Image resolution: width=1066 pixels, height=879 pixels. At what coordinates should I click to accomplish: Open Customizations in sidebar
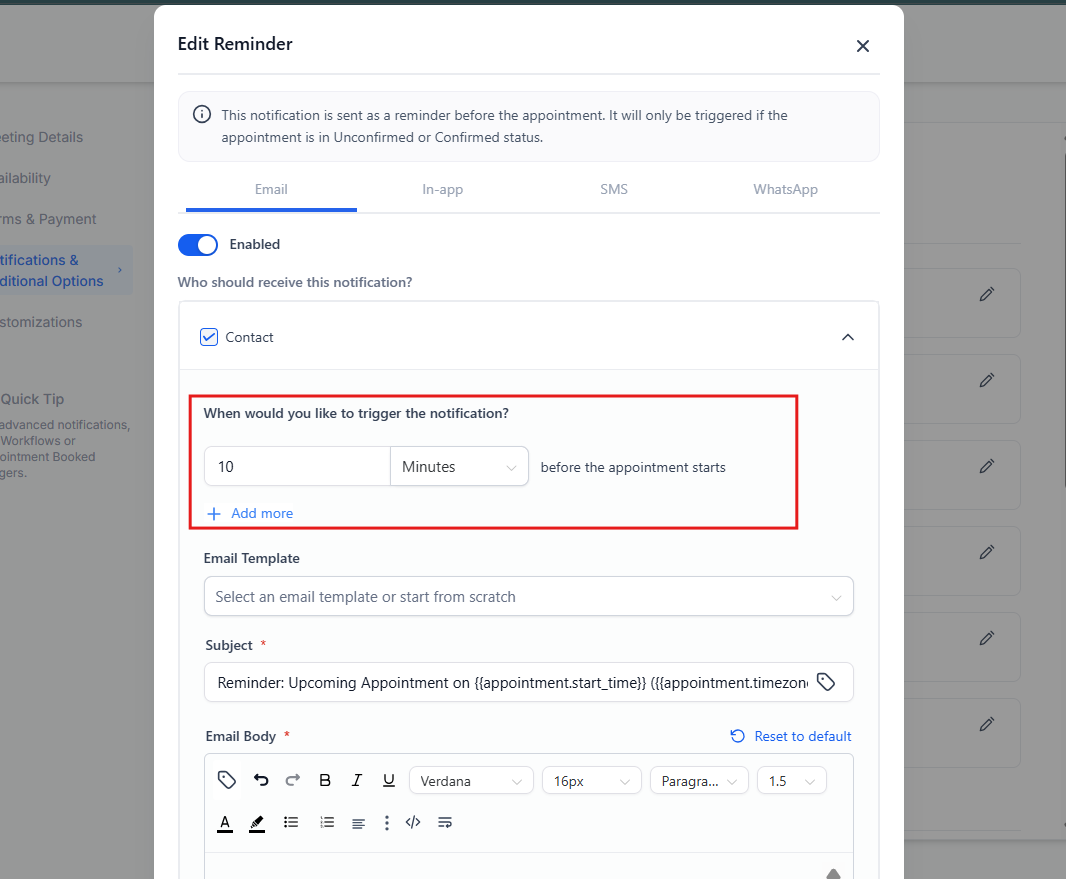point(41,322)
